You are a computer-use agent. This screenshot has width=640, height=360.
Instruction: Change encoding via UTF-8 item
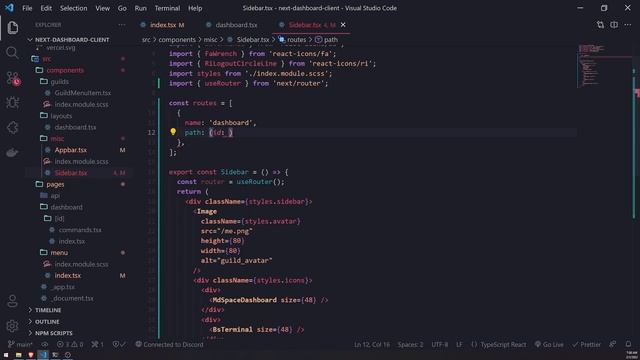[x=439, y=344]
